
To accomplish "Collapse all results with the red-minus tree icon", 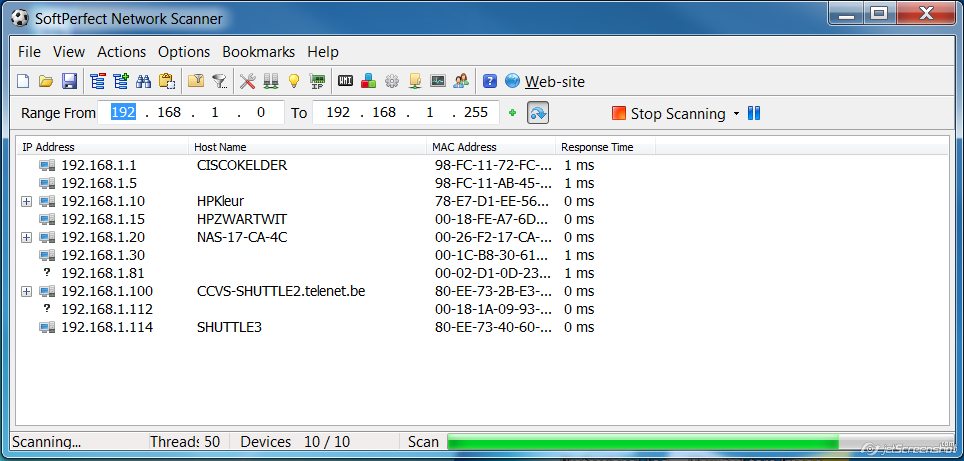I will pyautogui.click(x=98, y=81).
